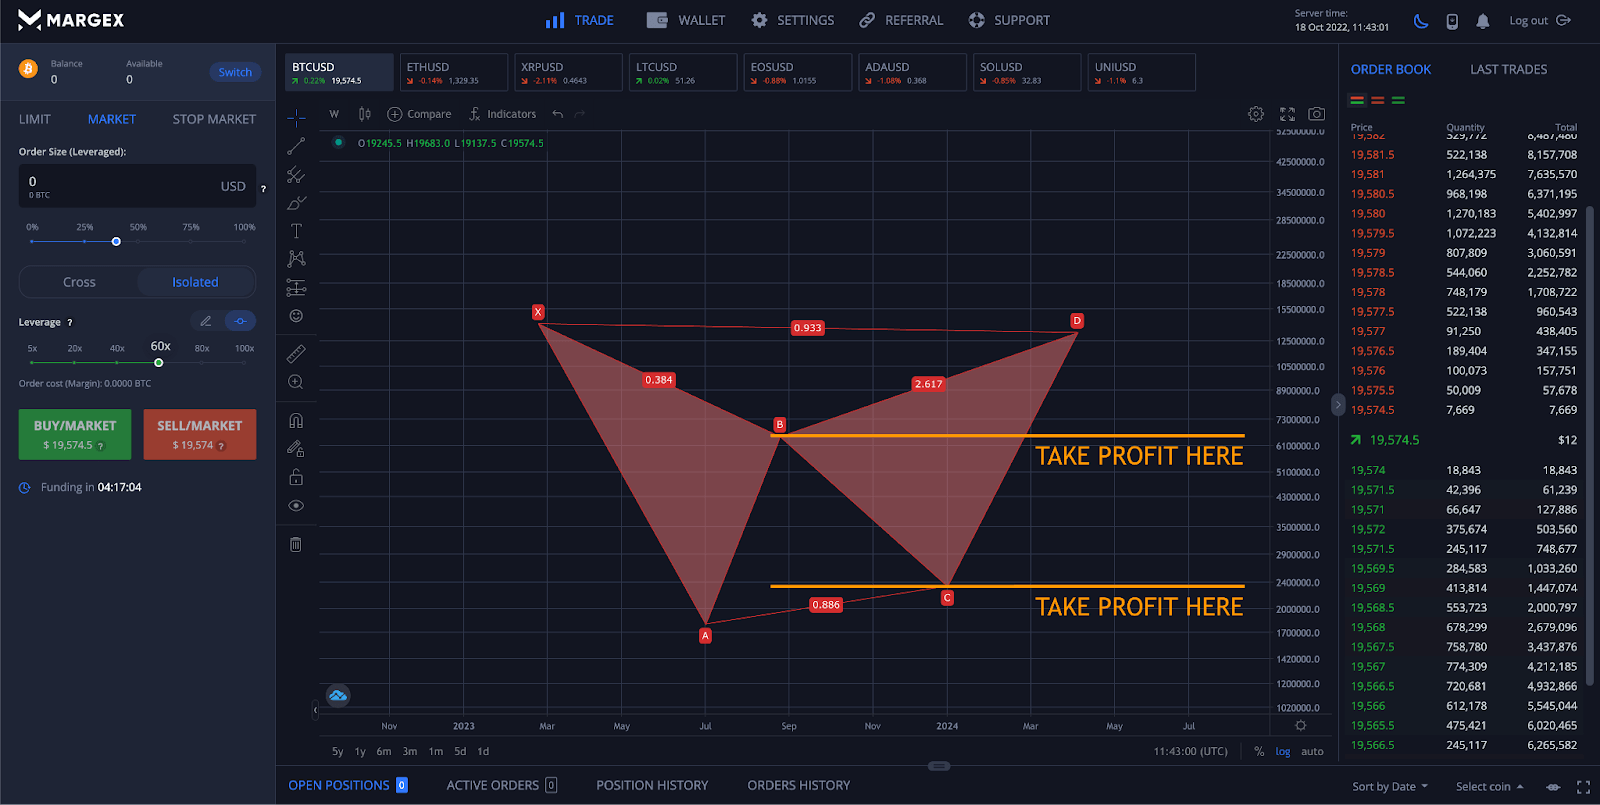Open the notifications bell
1600x805 pixels.
(x=1483, y=21)
